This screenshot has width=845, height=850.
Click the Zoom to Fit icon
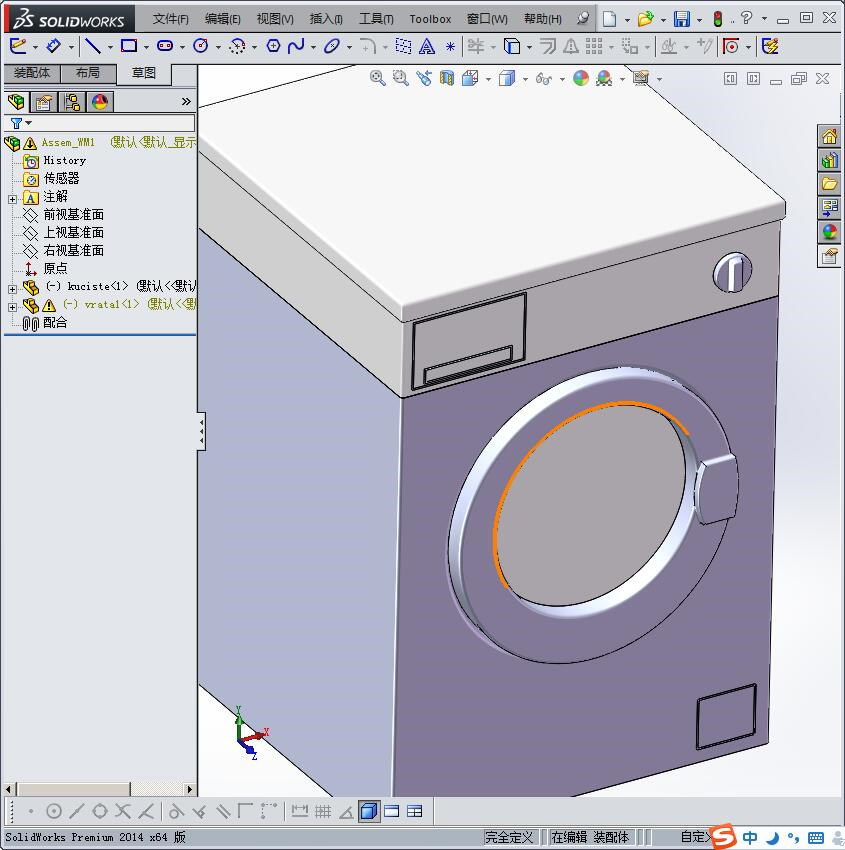(x=377, y=78)
